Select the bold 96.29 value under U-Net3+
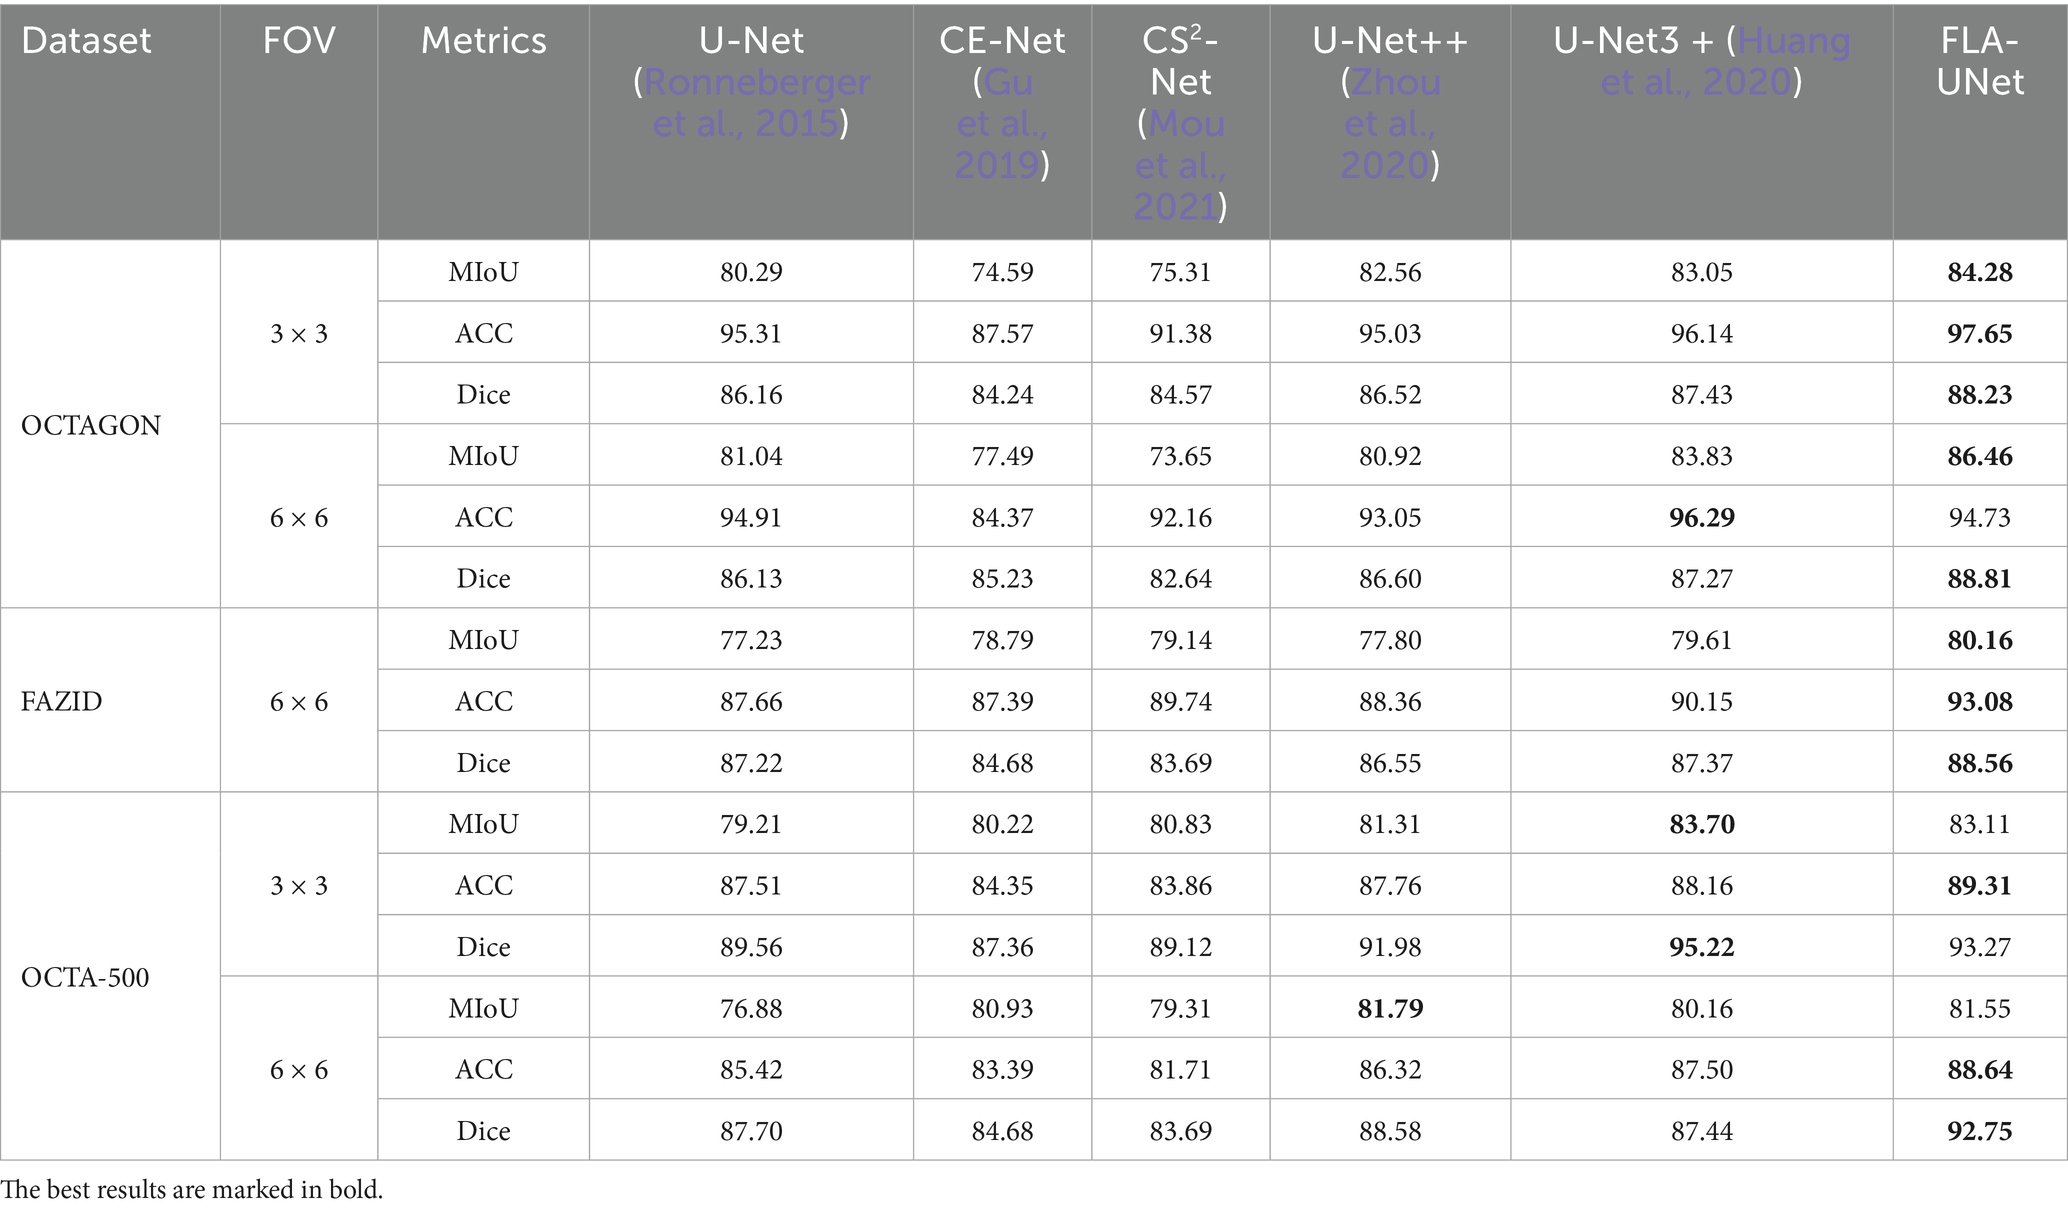Image resolution: width=2068 pixels, height=1212 pixels. click(1702, 517)
